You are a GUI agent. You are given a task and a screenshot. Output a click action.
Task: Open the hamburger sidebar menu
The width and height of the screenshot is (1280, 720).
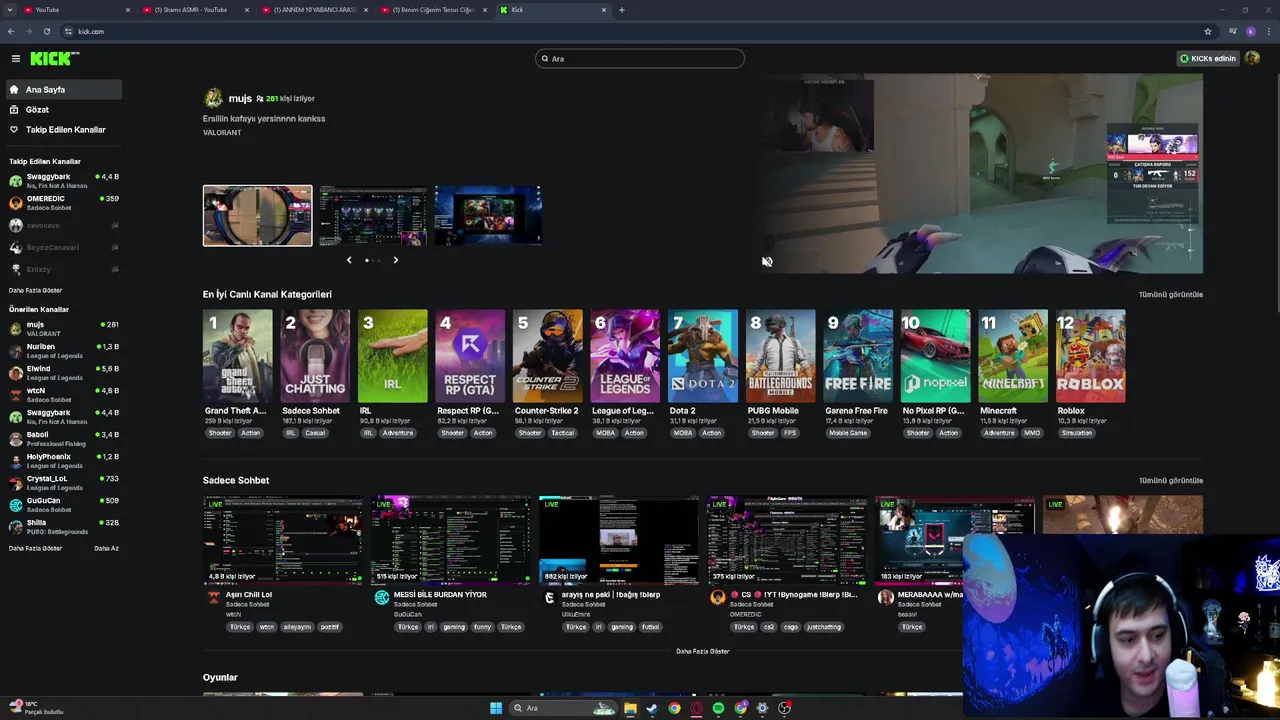pyautogui.click(x=15, y=59)
